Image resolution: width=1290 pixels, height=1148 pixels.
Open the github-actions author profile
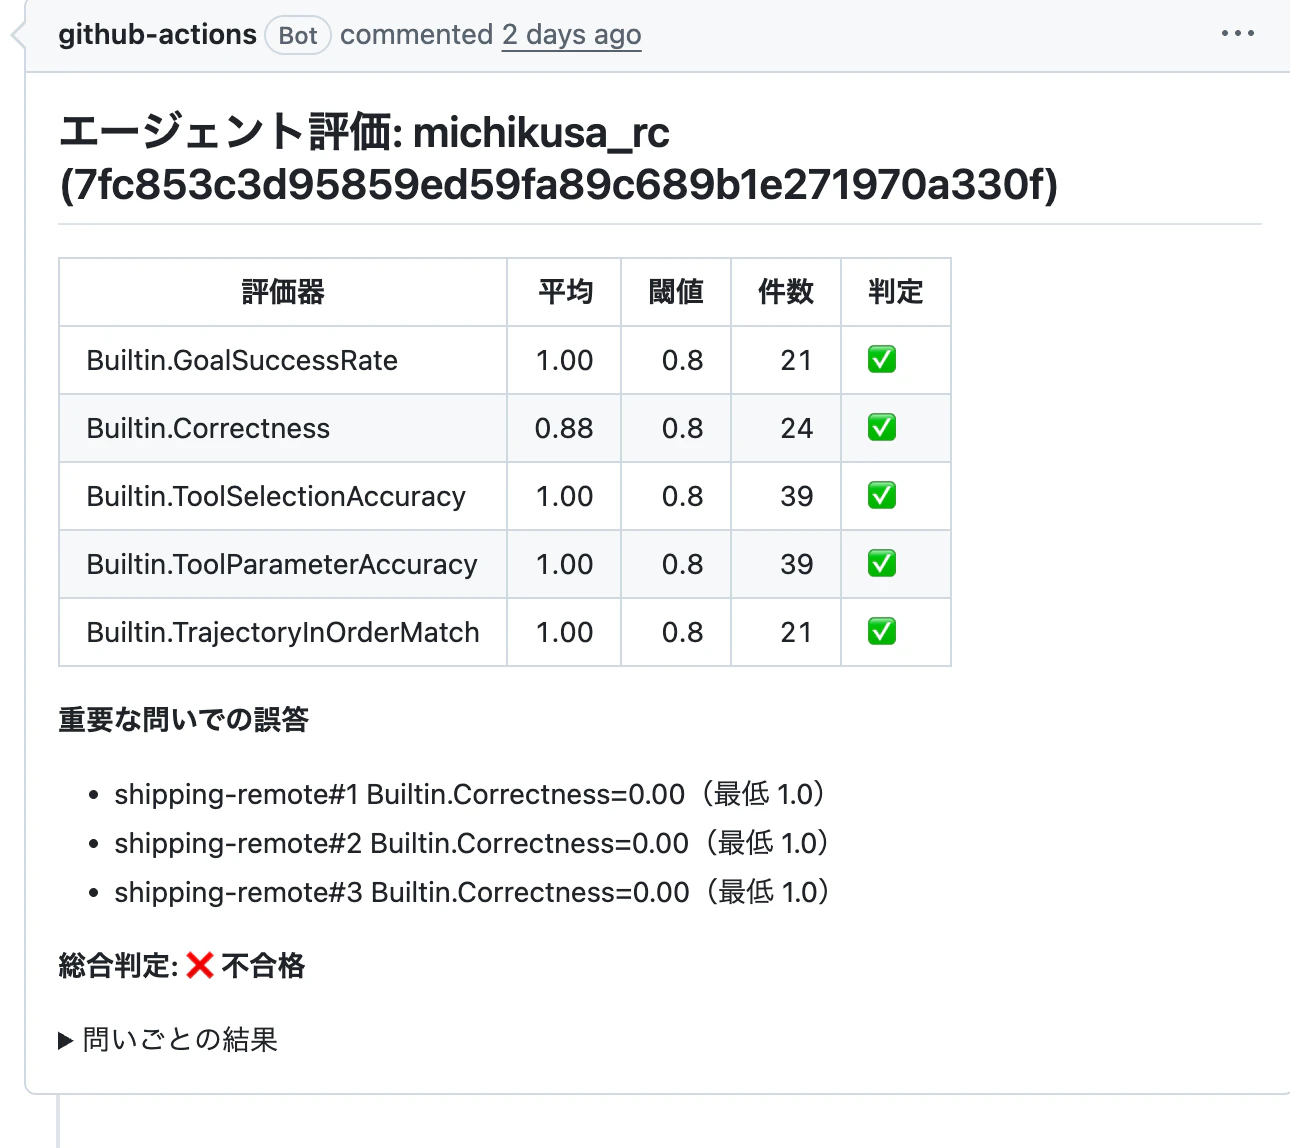click(x=158, y=35)
